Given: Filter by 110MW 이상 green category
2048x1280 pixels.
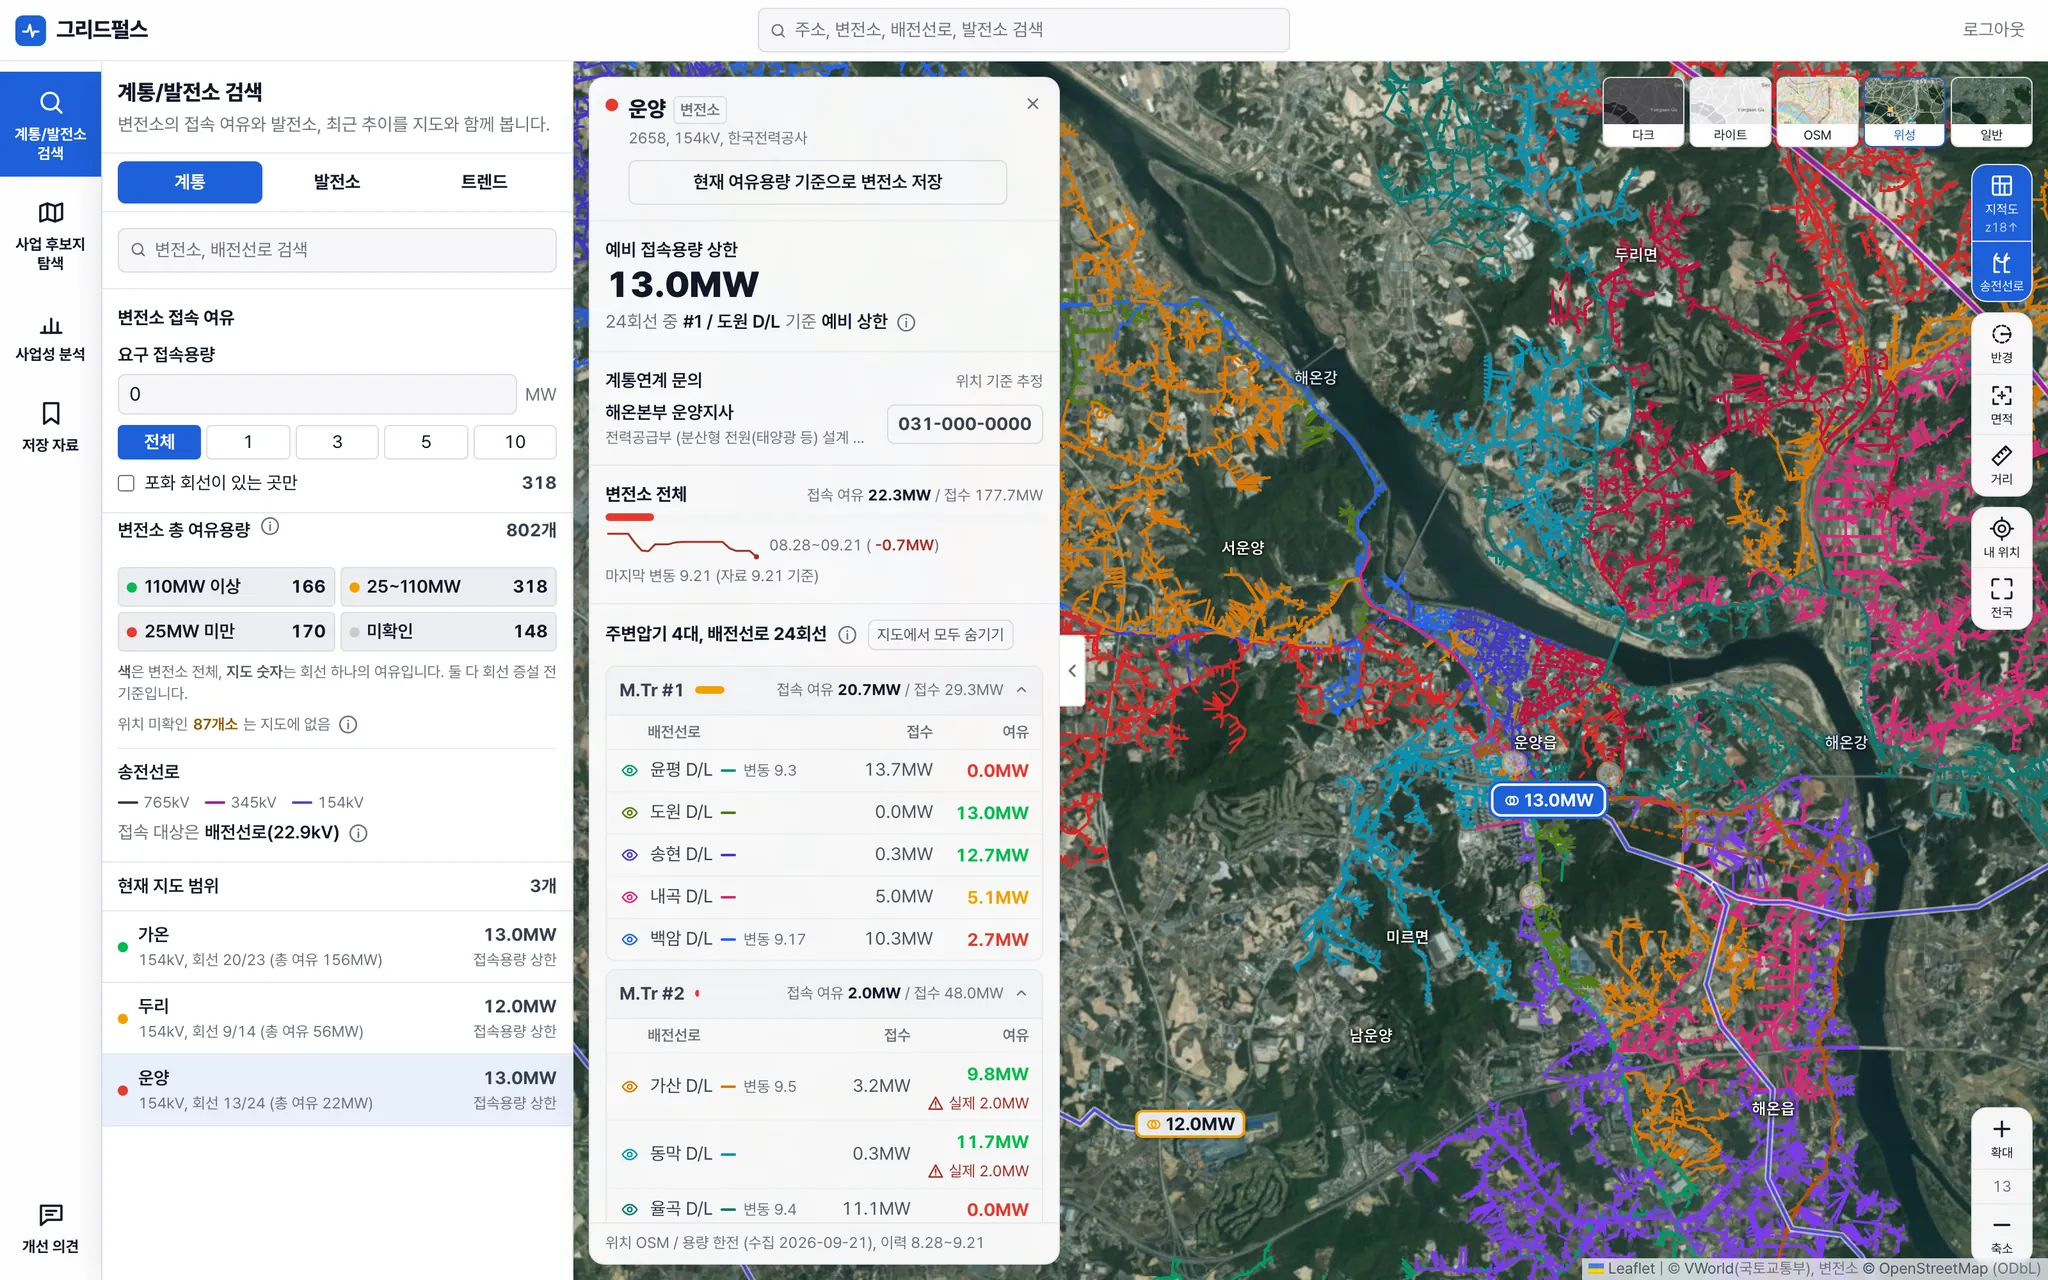Looking at the screenshot, I should 226,587.
